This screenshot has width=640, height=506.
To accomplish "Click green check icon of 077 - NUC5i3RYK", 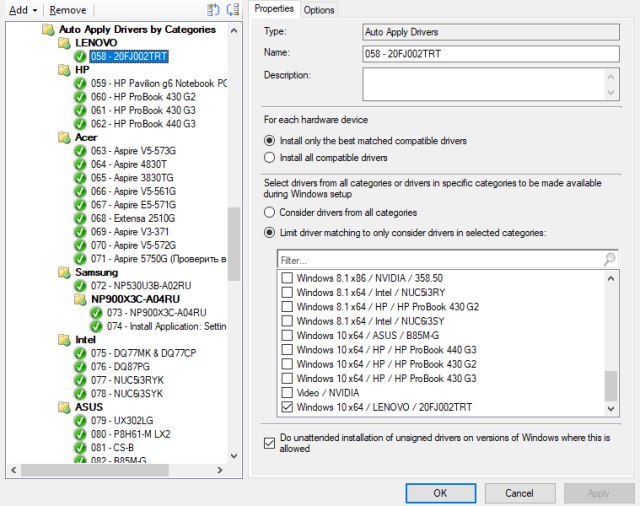I will [x=80, y=380].
